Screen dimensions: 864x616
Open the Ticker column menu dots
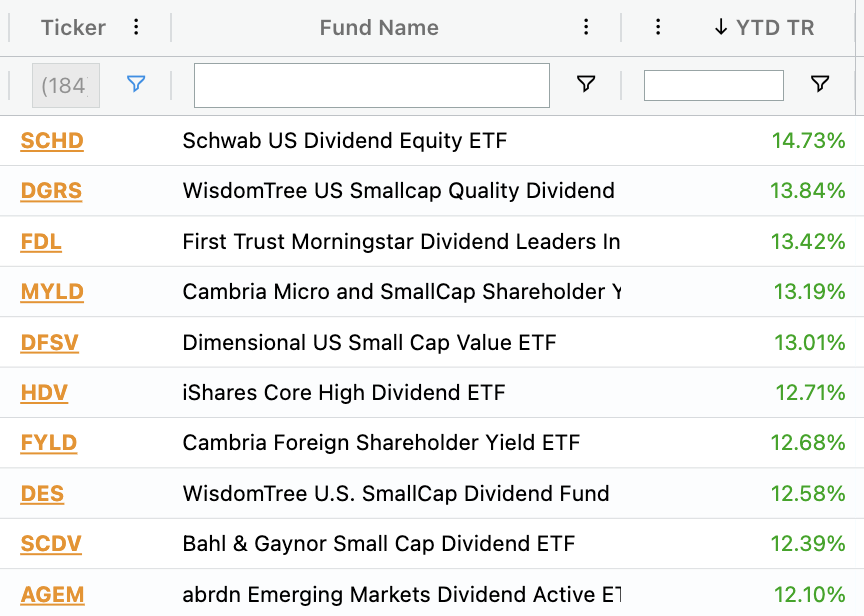(x=137, y=27)
